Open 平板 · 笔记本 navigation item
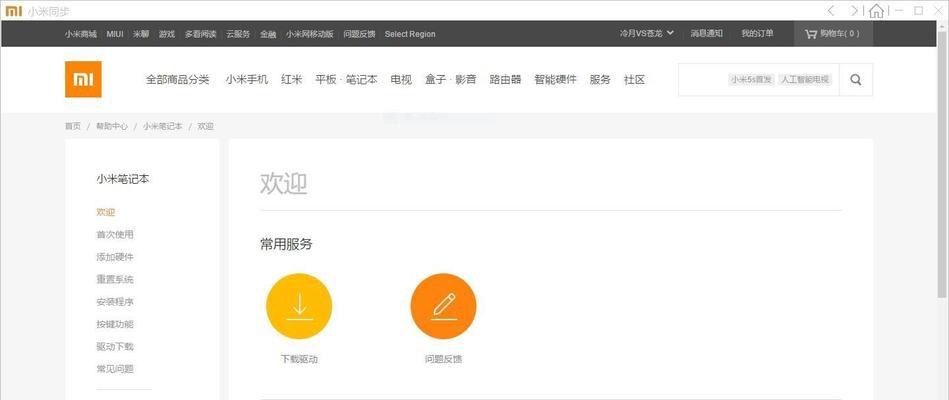Screen dimensions: 949x400 [x=346, y=79]
